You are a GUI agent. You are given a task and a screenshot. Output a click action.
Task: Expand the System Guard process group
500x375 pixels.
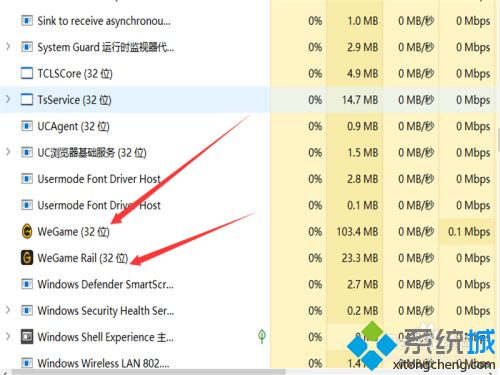tap(8, 47)
